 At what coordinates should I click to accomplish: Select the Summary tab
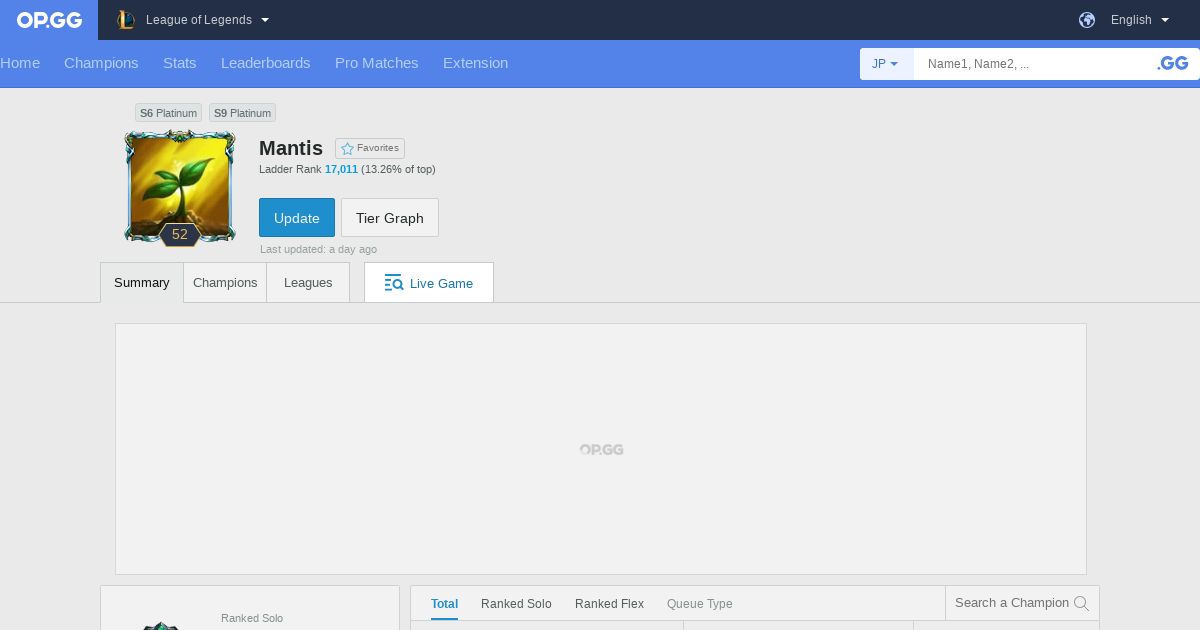(x=142, y=283)
